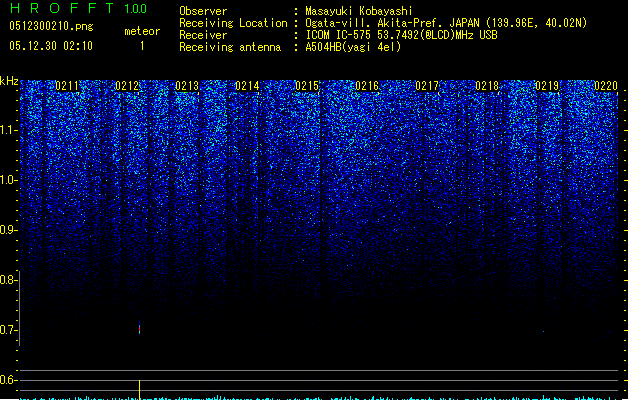Click the meteor count value 1
The image size is (629, 400).
click(x=142, y=46)
